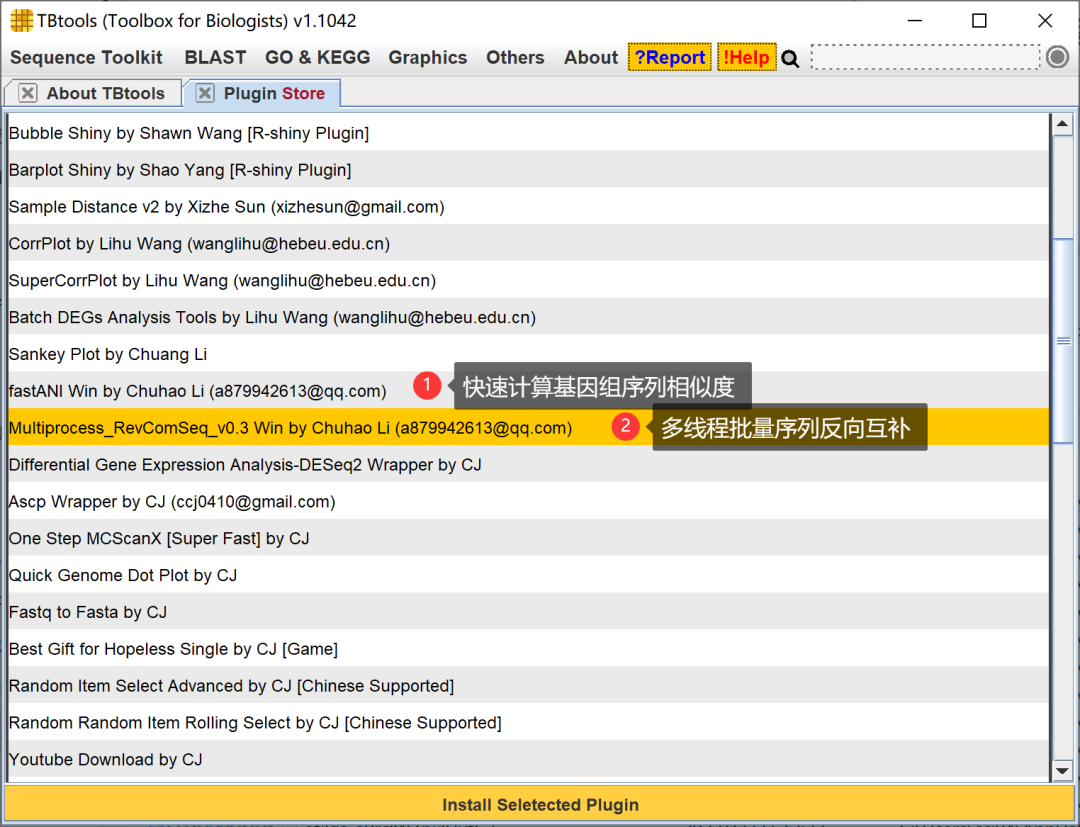Select Batch DEGs Analysis Tools plugin
Viewport: 1080px width, 827px height.
point(528,317)
